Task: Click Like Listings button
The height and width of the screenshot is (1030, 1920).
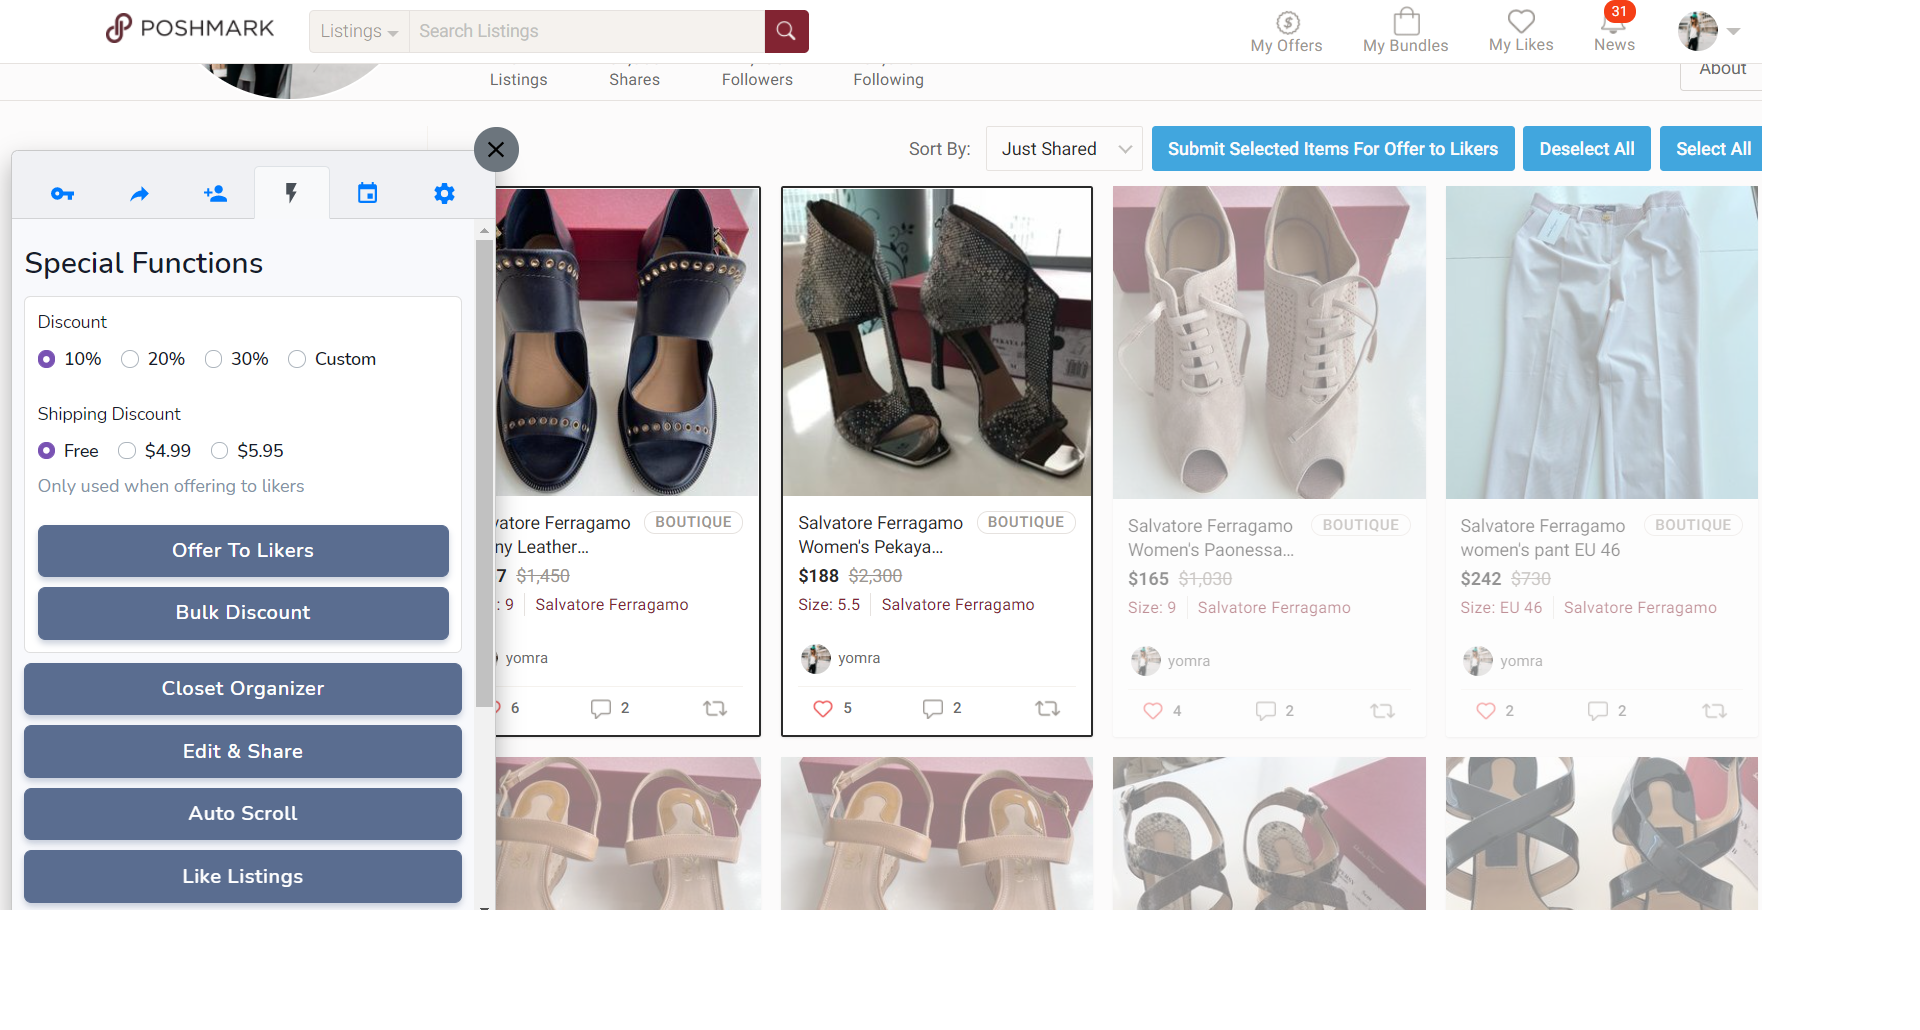Action: click(243, 877)
